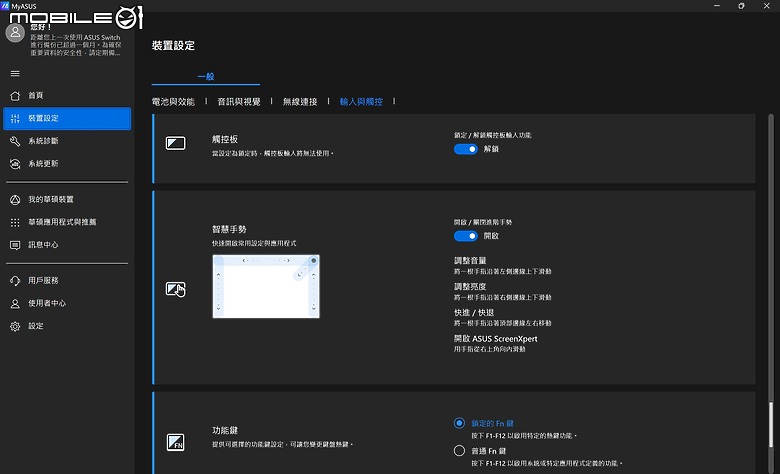Click the app grid icon for 華碩應用程式與推薦
The image size is (780, 474).
[15, 222]
